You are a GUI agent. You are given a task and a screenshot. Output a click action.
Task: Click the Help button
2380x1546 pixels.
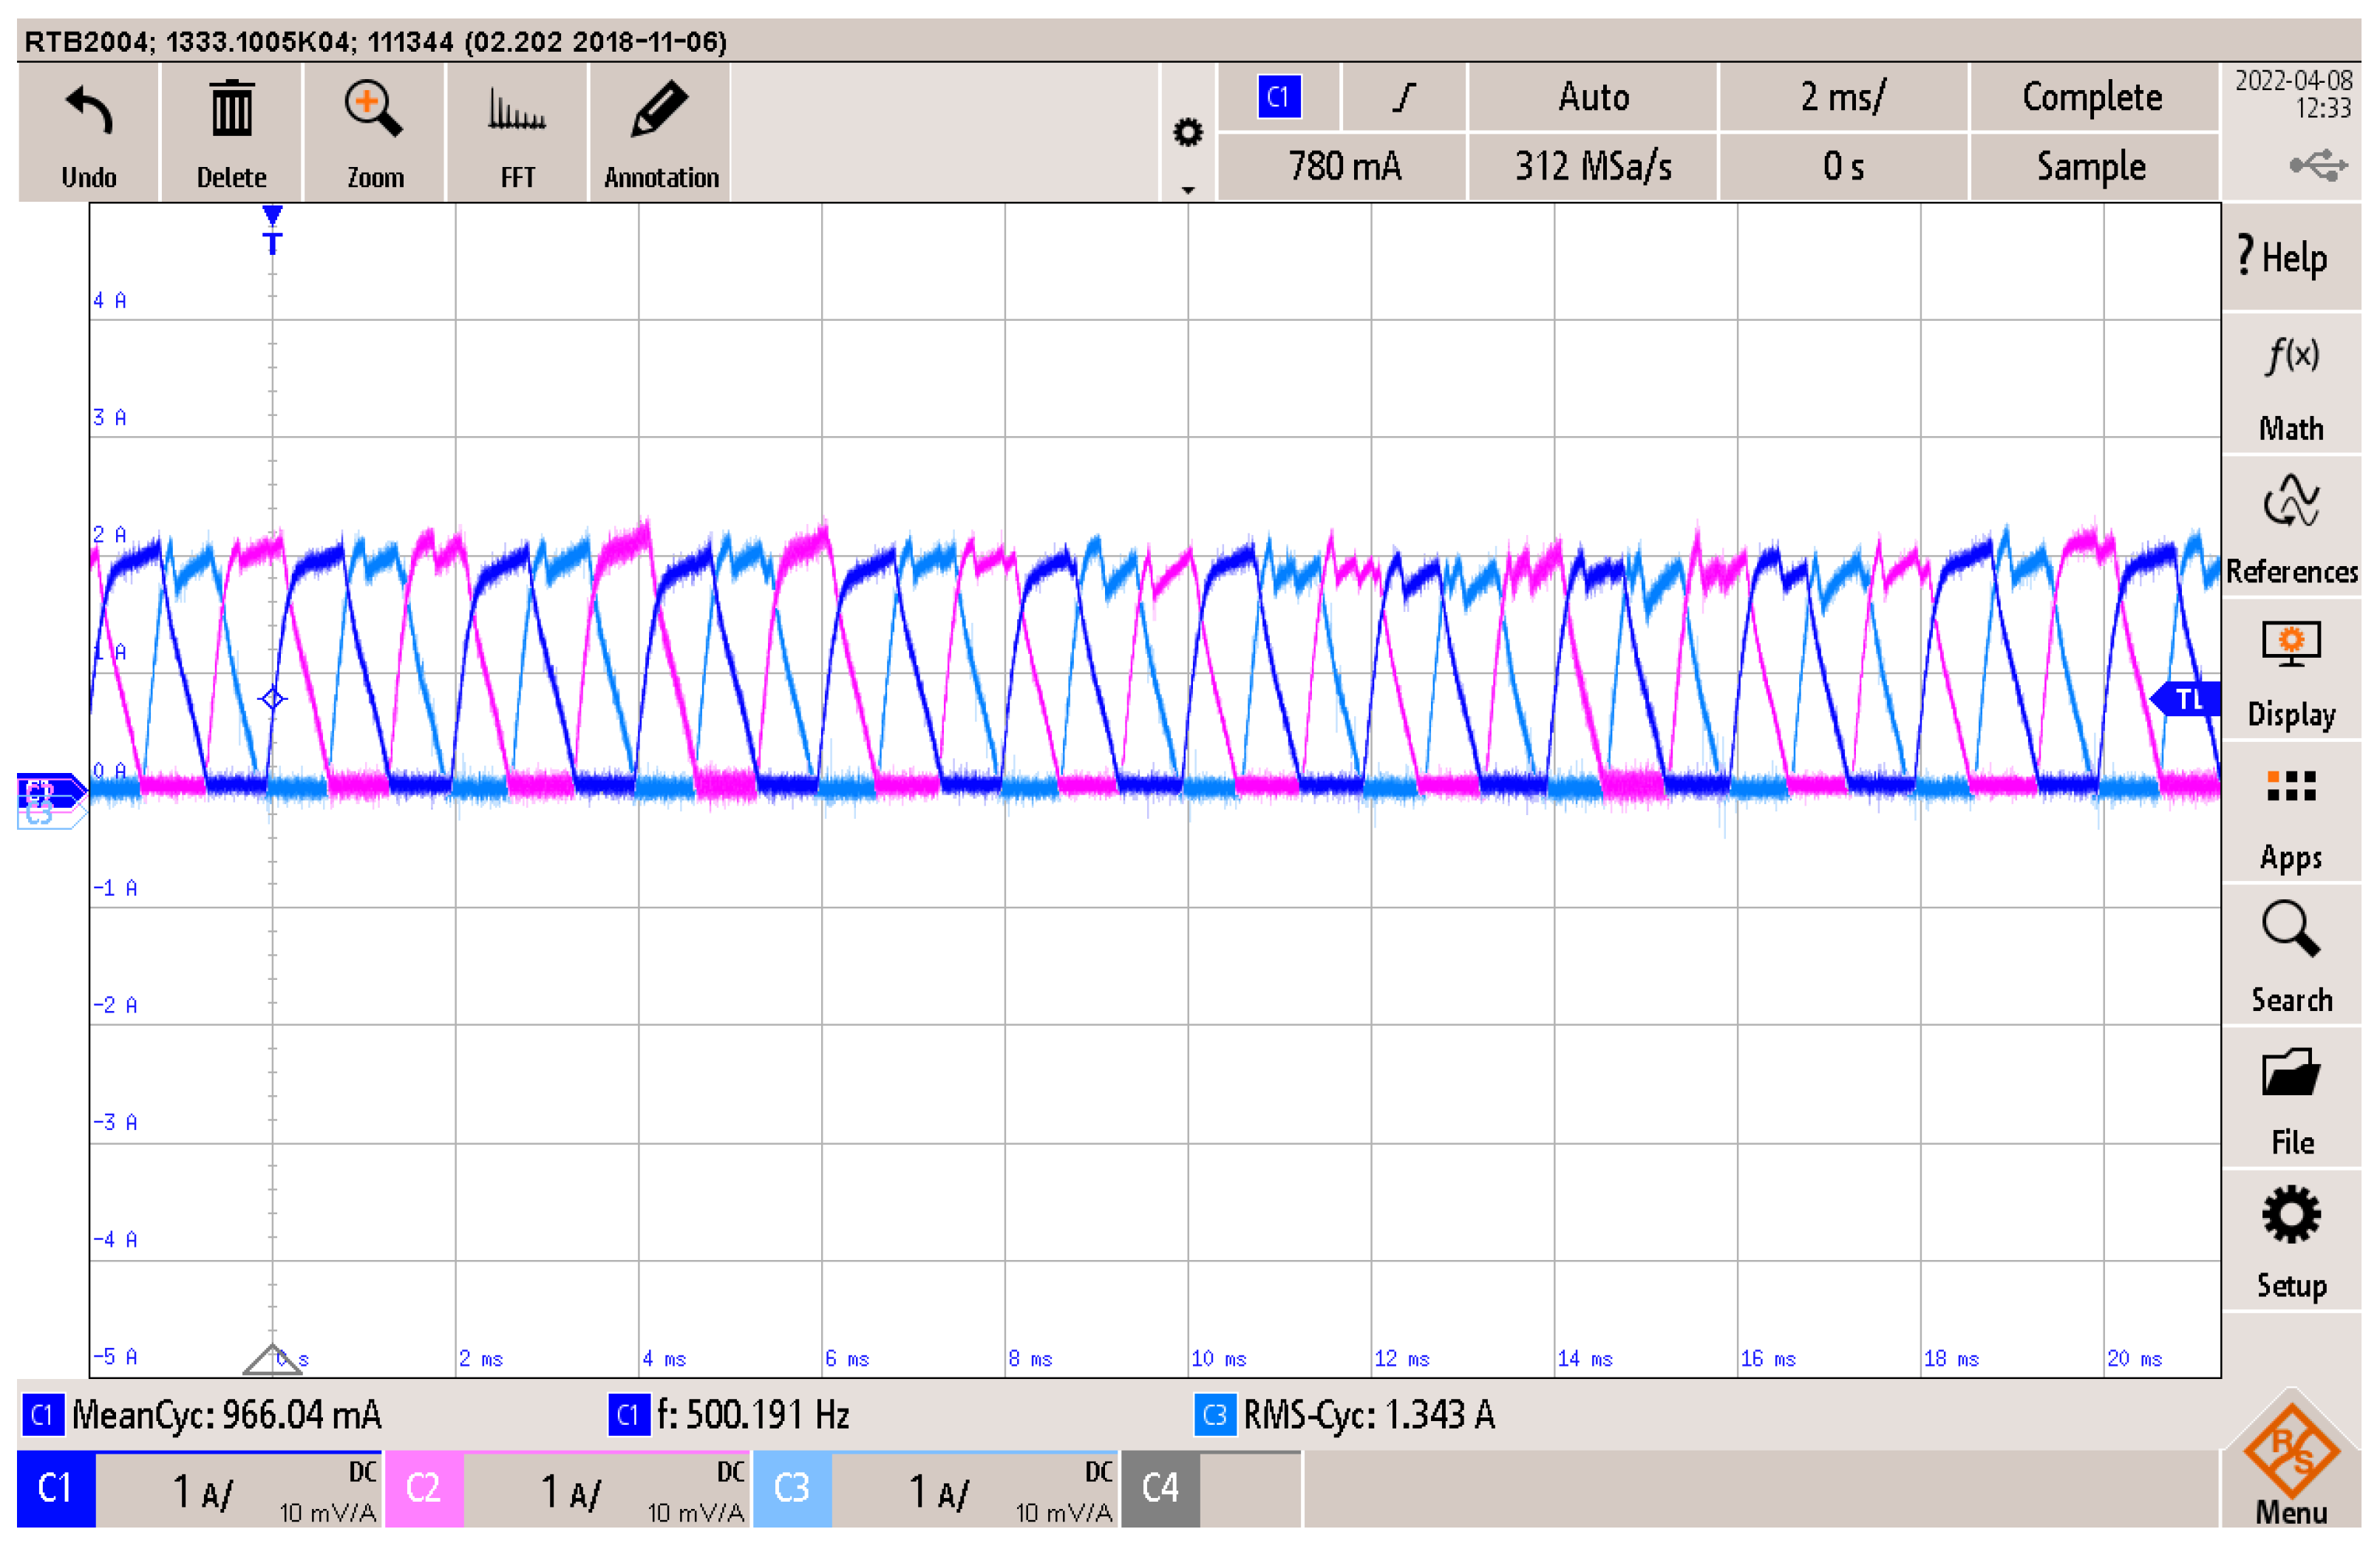pos(2290,257)
